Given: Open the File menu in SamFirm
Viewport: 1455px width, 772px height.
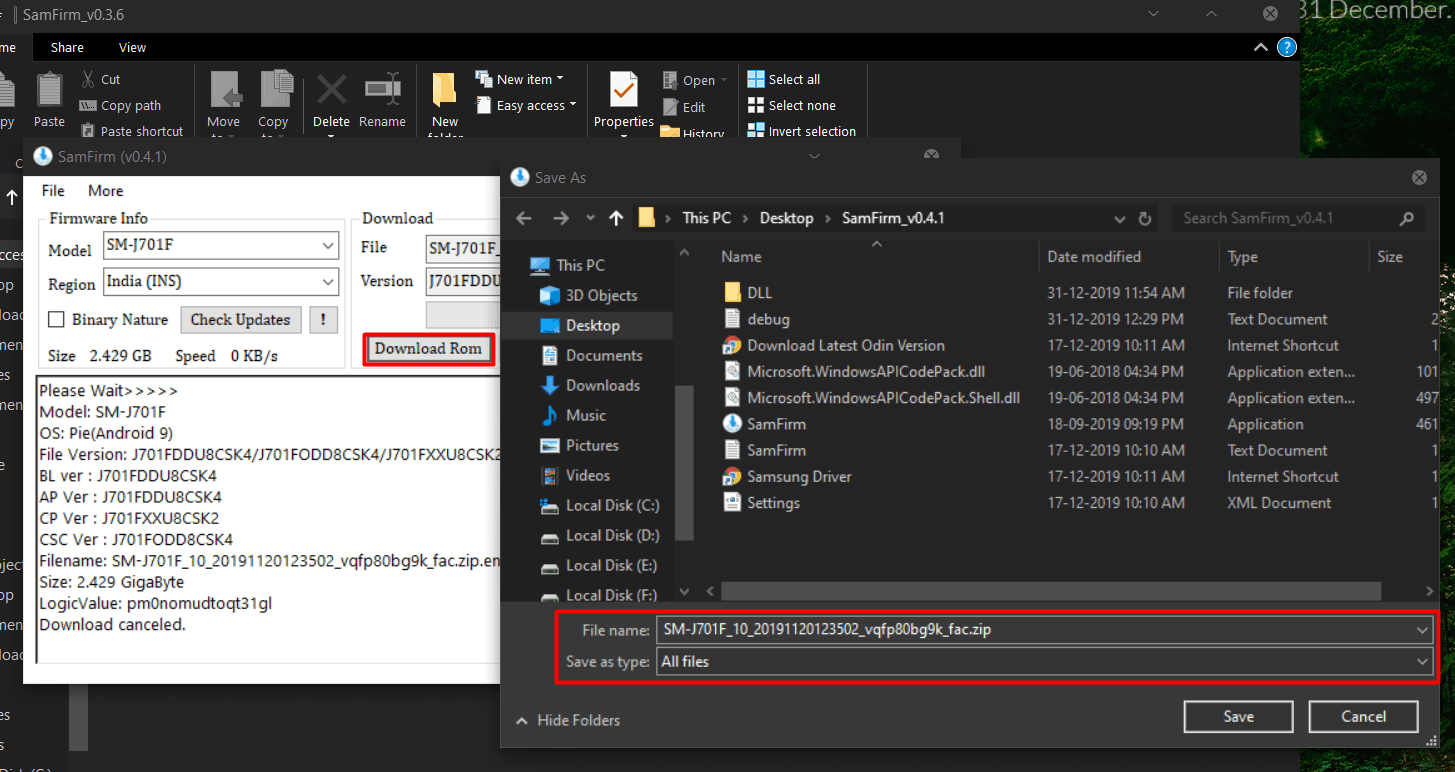Looking at the screenshot, I should 52,190.
